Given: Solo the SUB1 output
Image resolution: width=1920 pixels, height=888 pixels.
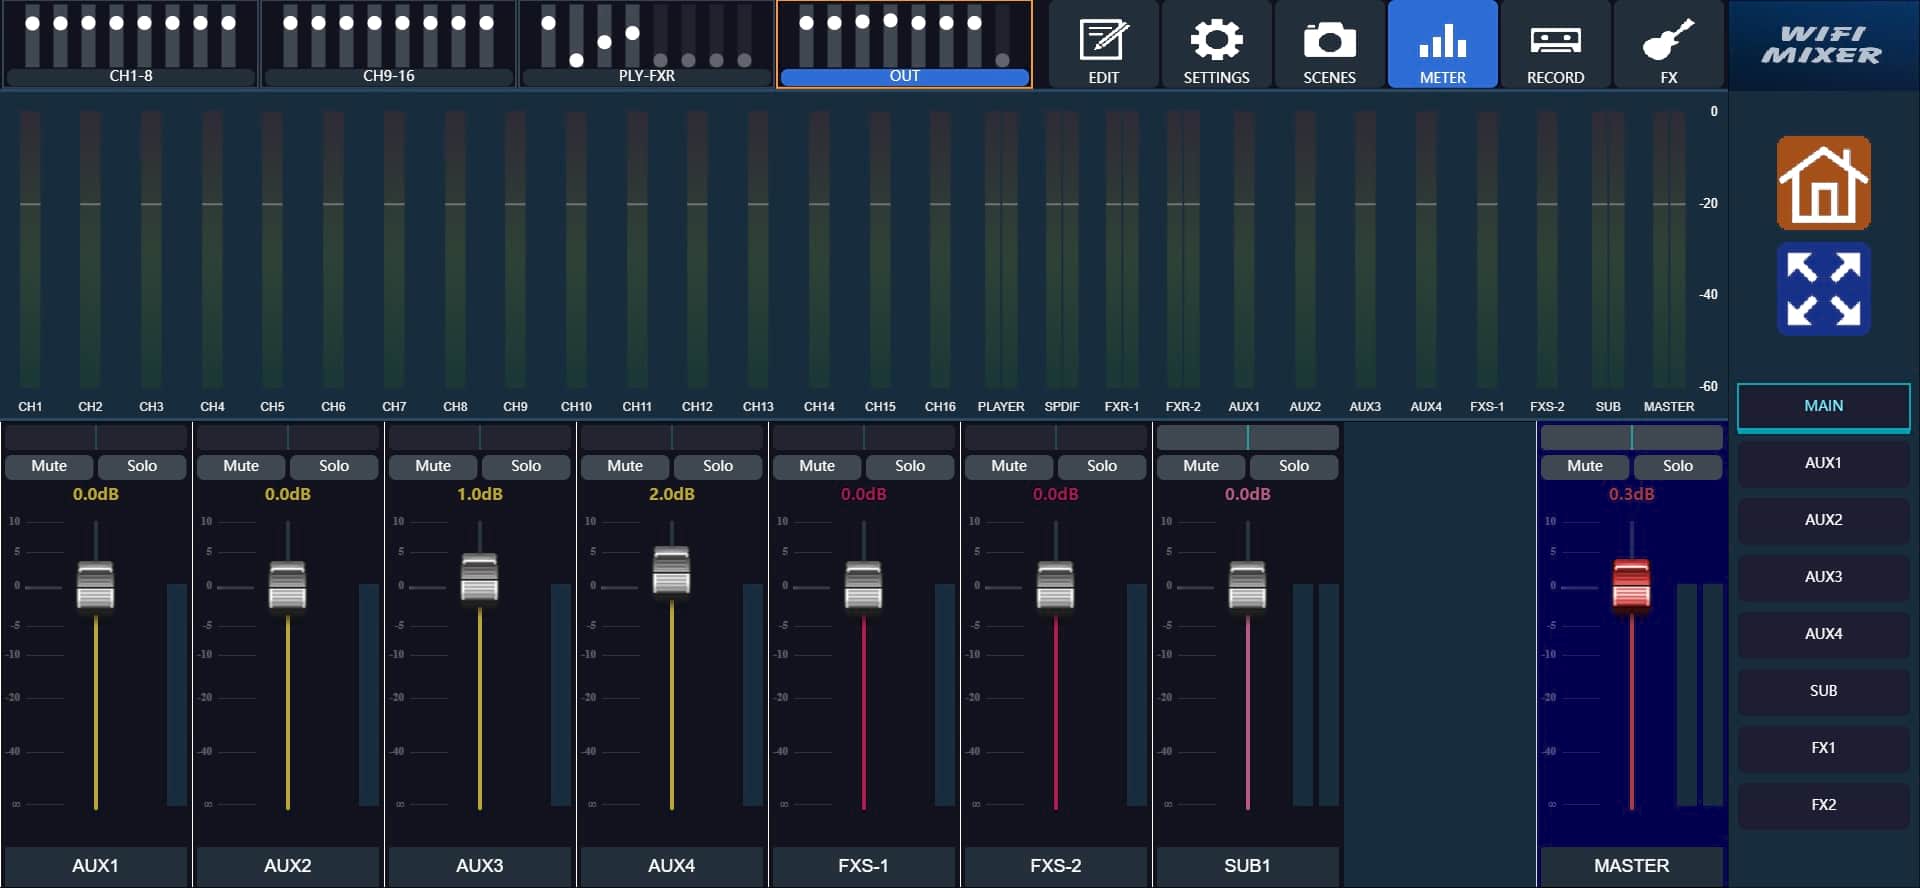Looking at the screenshot, I should (x=1294, y=466).
